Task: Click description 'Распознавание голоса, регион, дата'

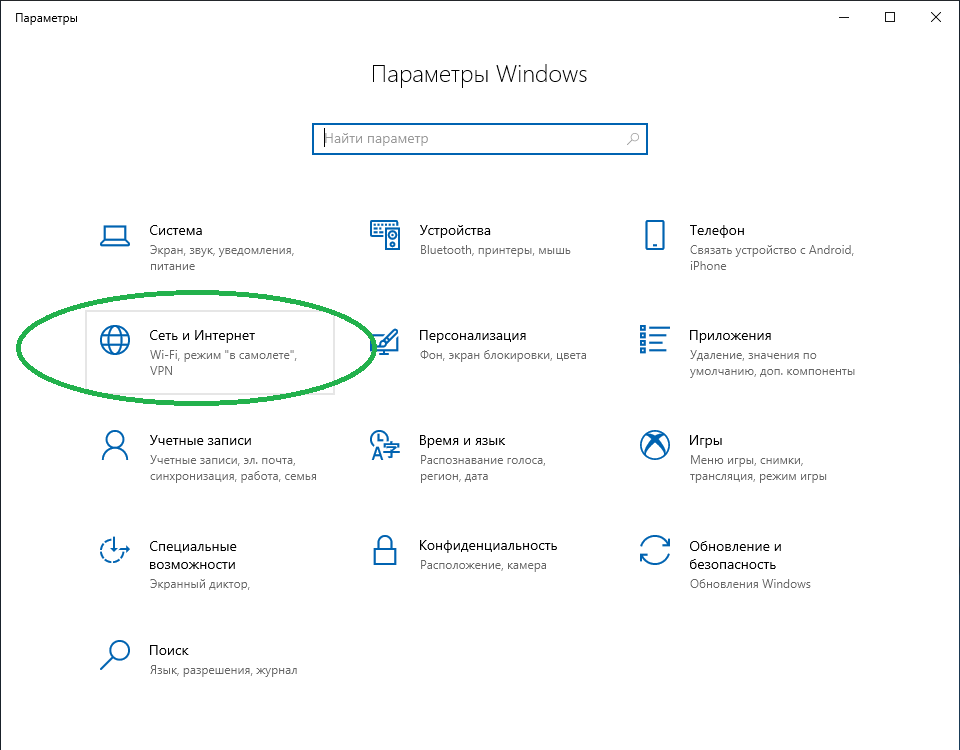Action: [482, 468]
